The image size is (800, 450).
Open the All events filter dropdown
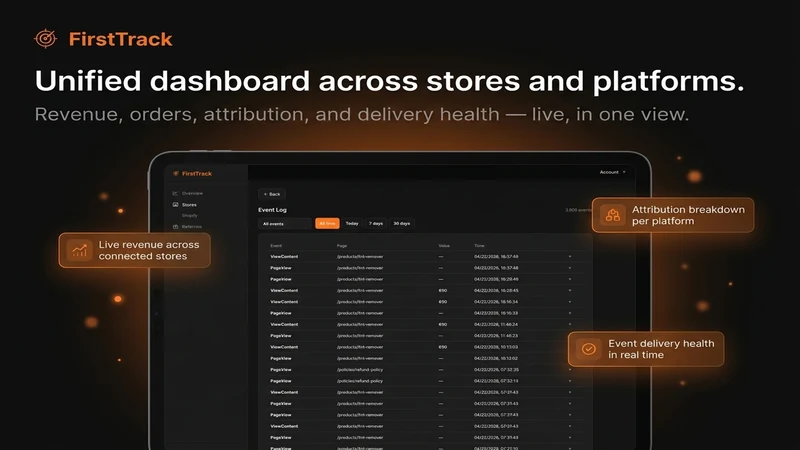click(x=285, y=223)
